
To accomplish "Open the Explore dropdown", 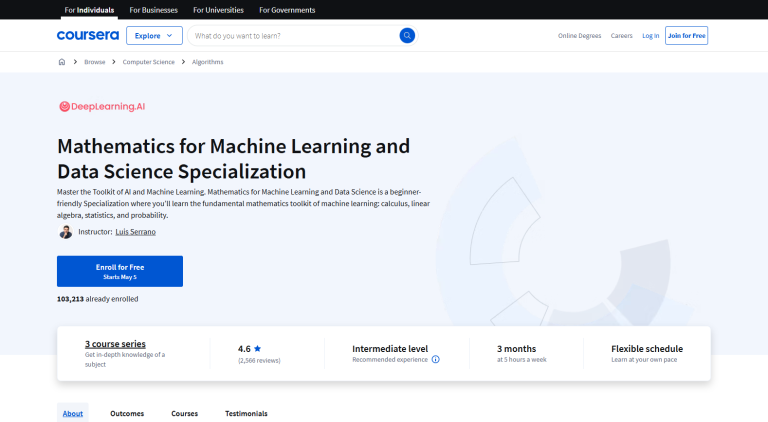I will point(154,35).
